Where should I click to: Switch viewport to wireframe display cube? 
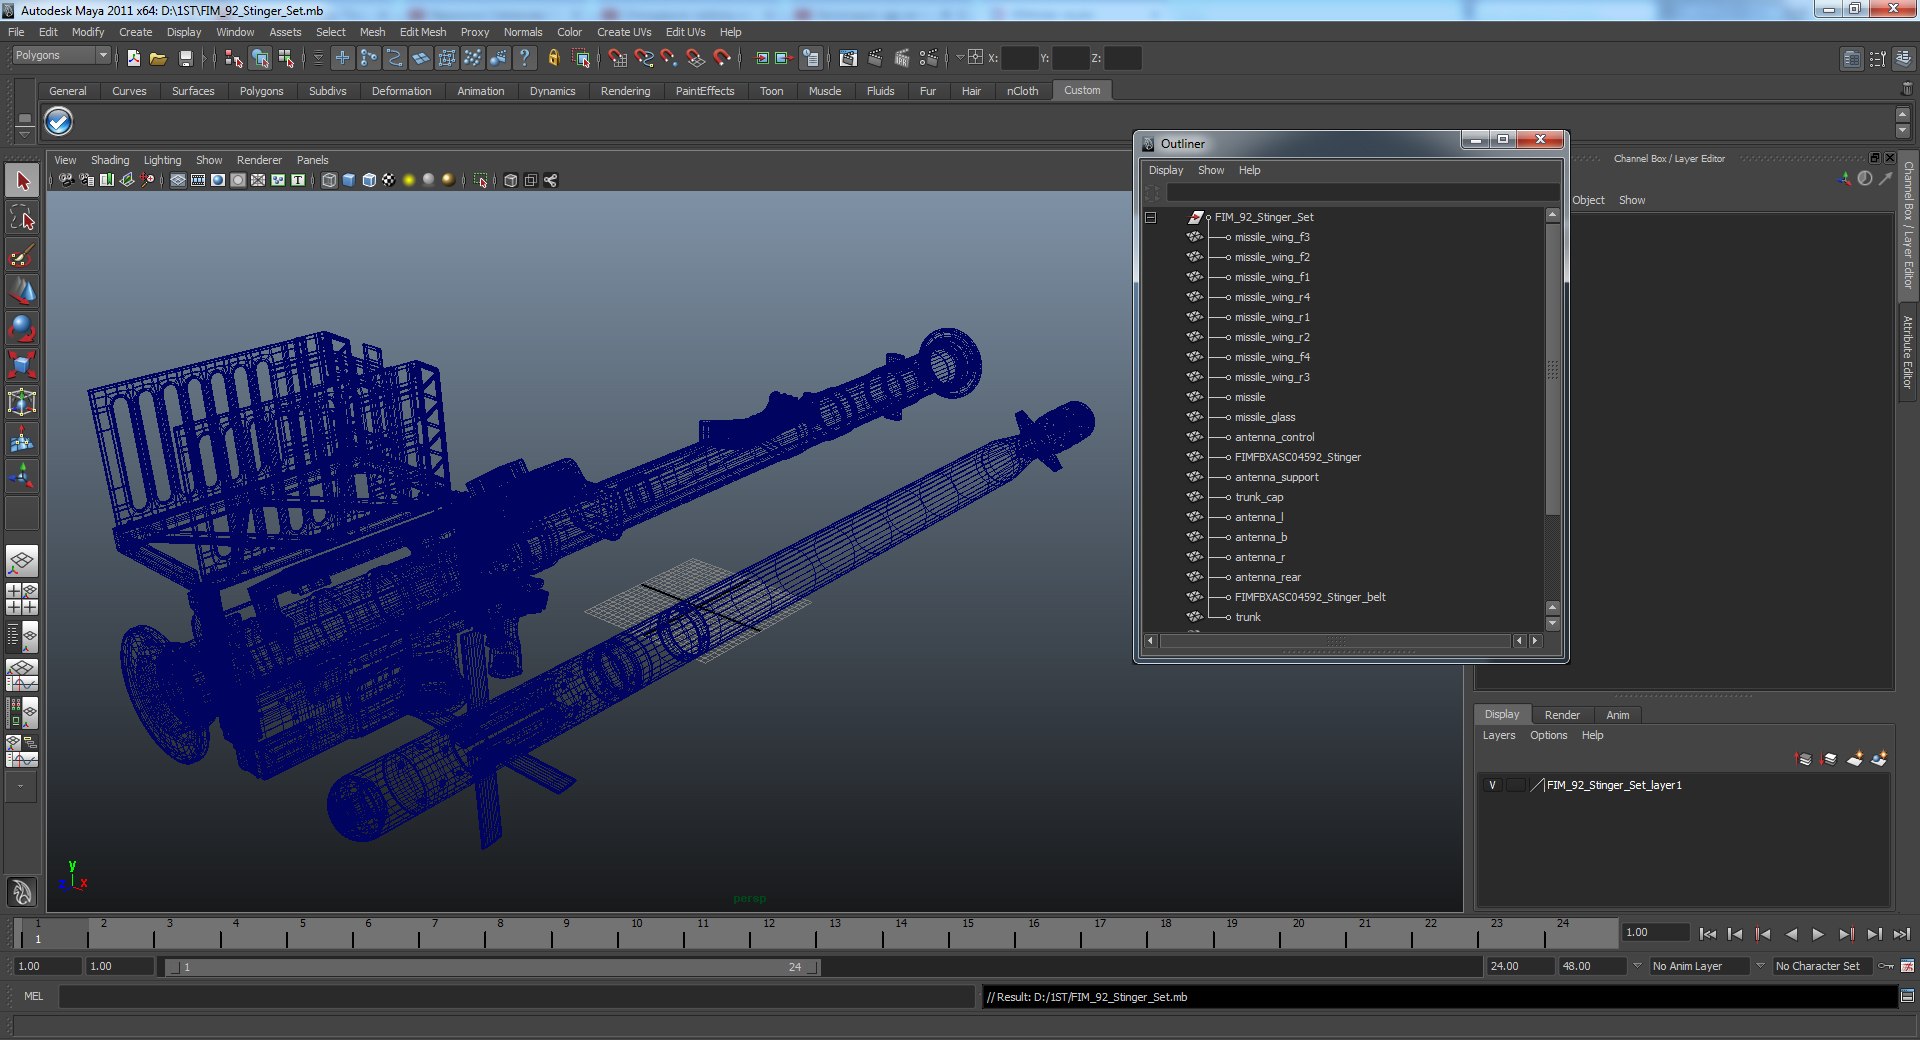point(329,180)
